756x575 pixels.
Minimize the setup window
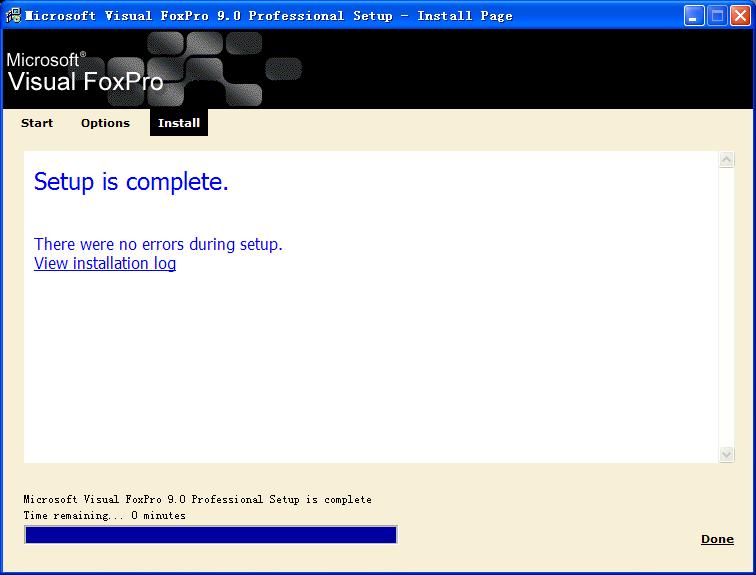(x=694, y=16)
